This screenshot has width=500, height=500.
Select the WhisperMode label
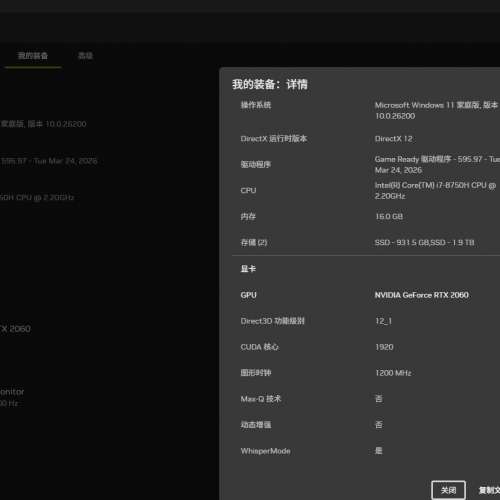pos(265,451)
